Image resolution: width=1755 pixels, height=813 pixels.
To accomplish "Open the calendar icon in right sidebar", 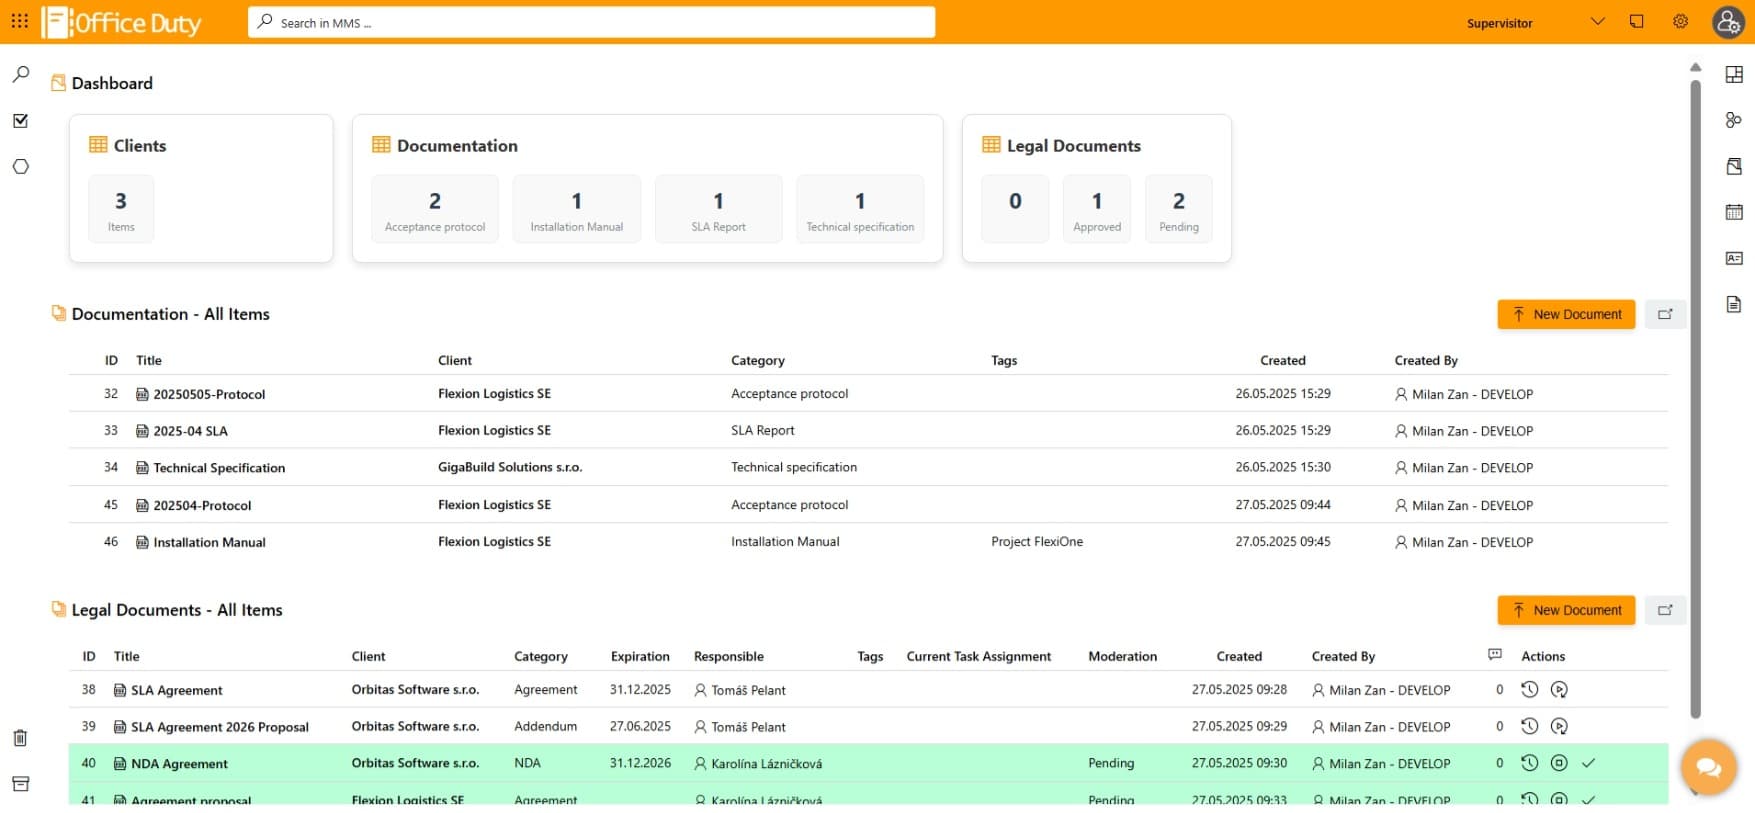I will (x=1734, y=212).
